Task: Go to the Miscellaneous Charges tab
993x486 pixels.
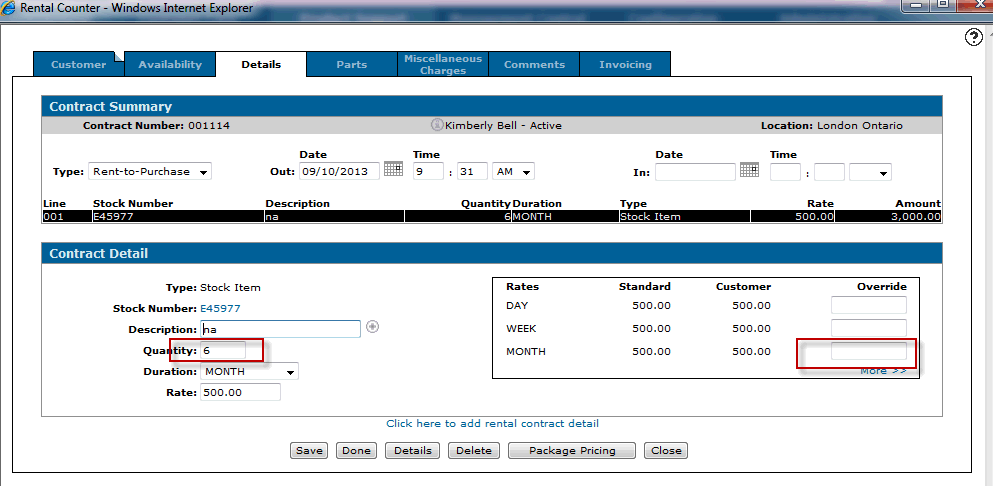Action: click(442, 65)
